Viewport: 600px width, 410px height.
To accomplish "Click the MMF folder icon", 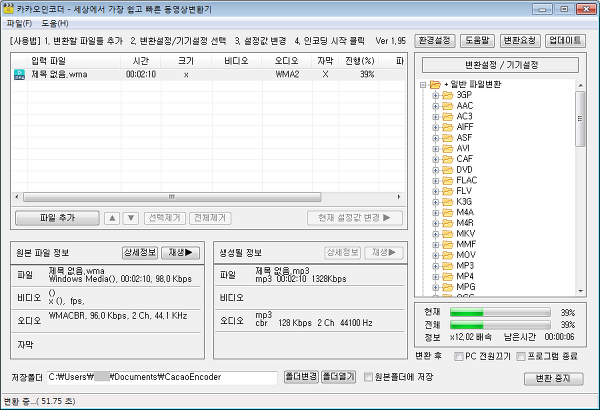I will (448, 244).
